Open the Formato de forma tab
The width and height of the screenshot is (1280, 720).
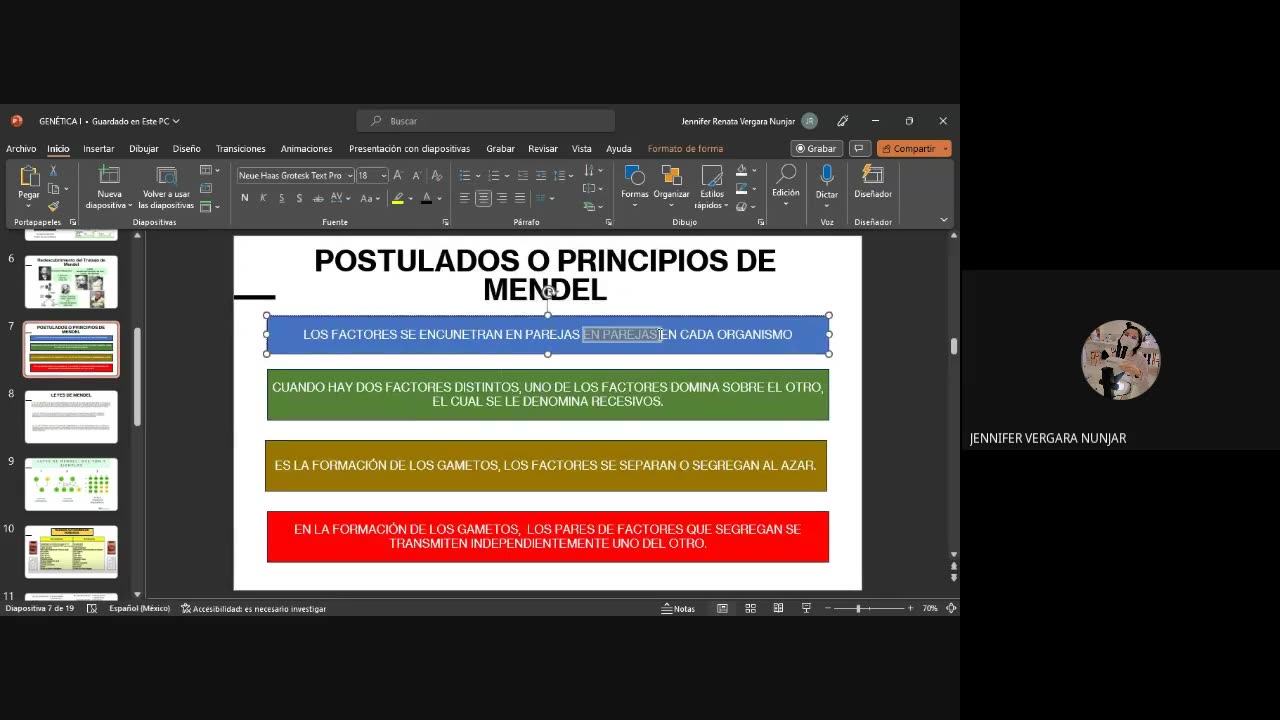685,148
